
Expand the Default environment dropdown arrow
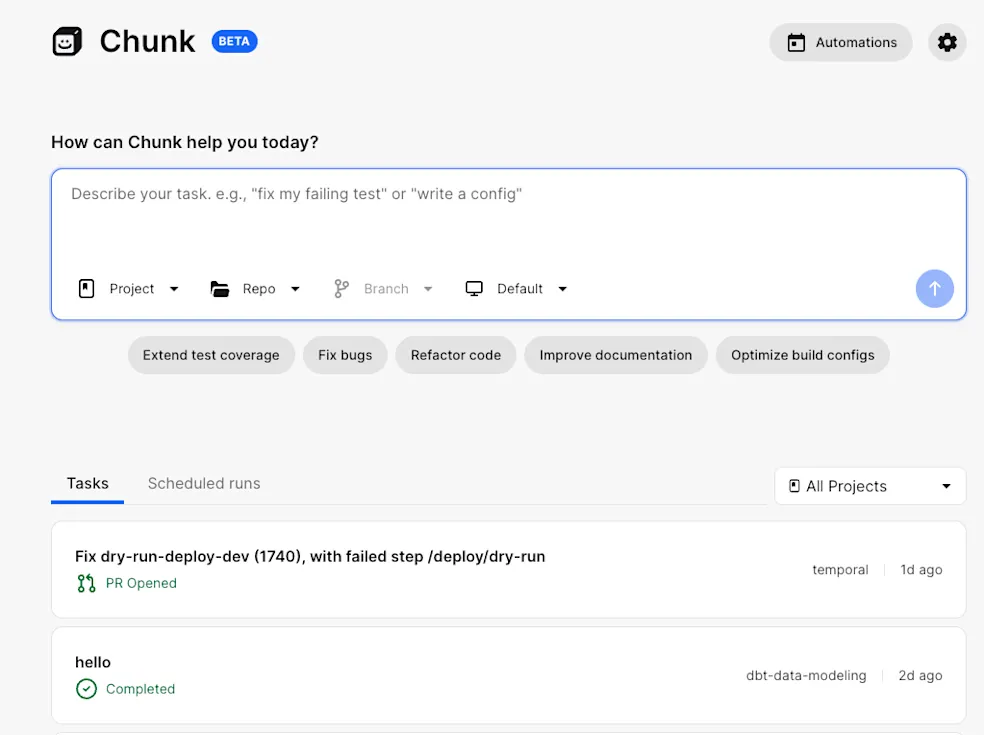click(563, 289)
